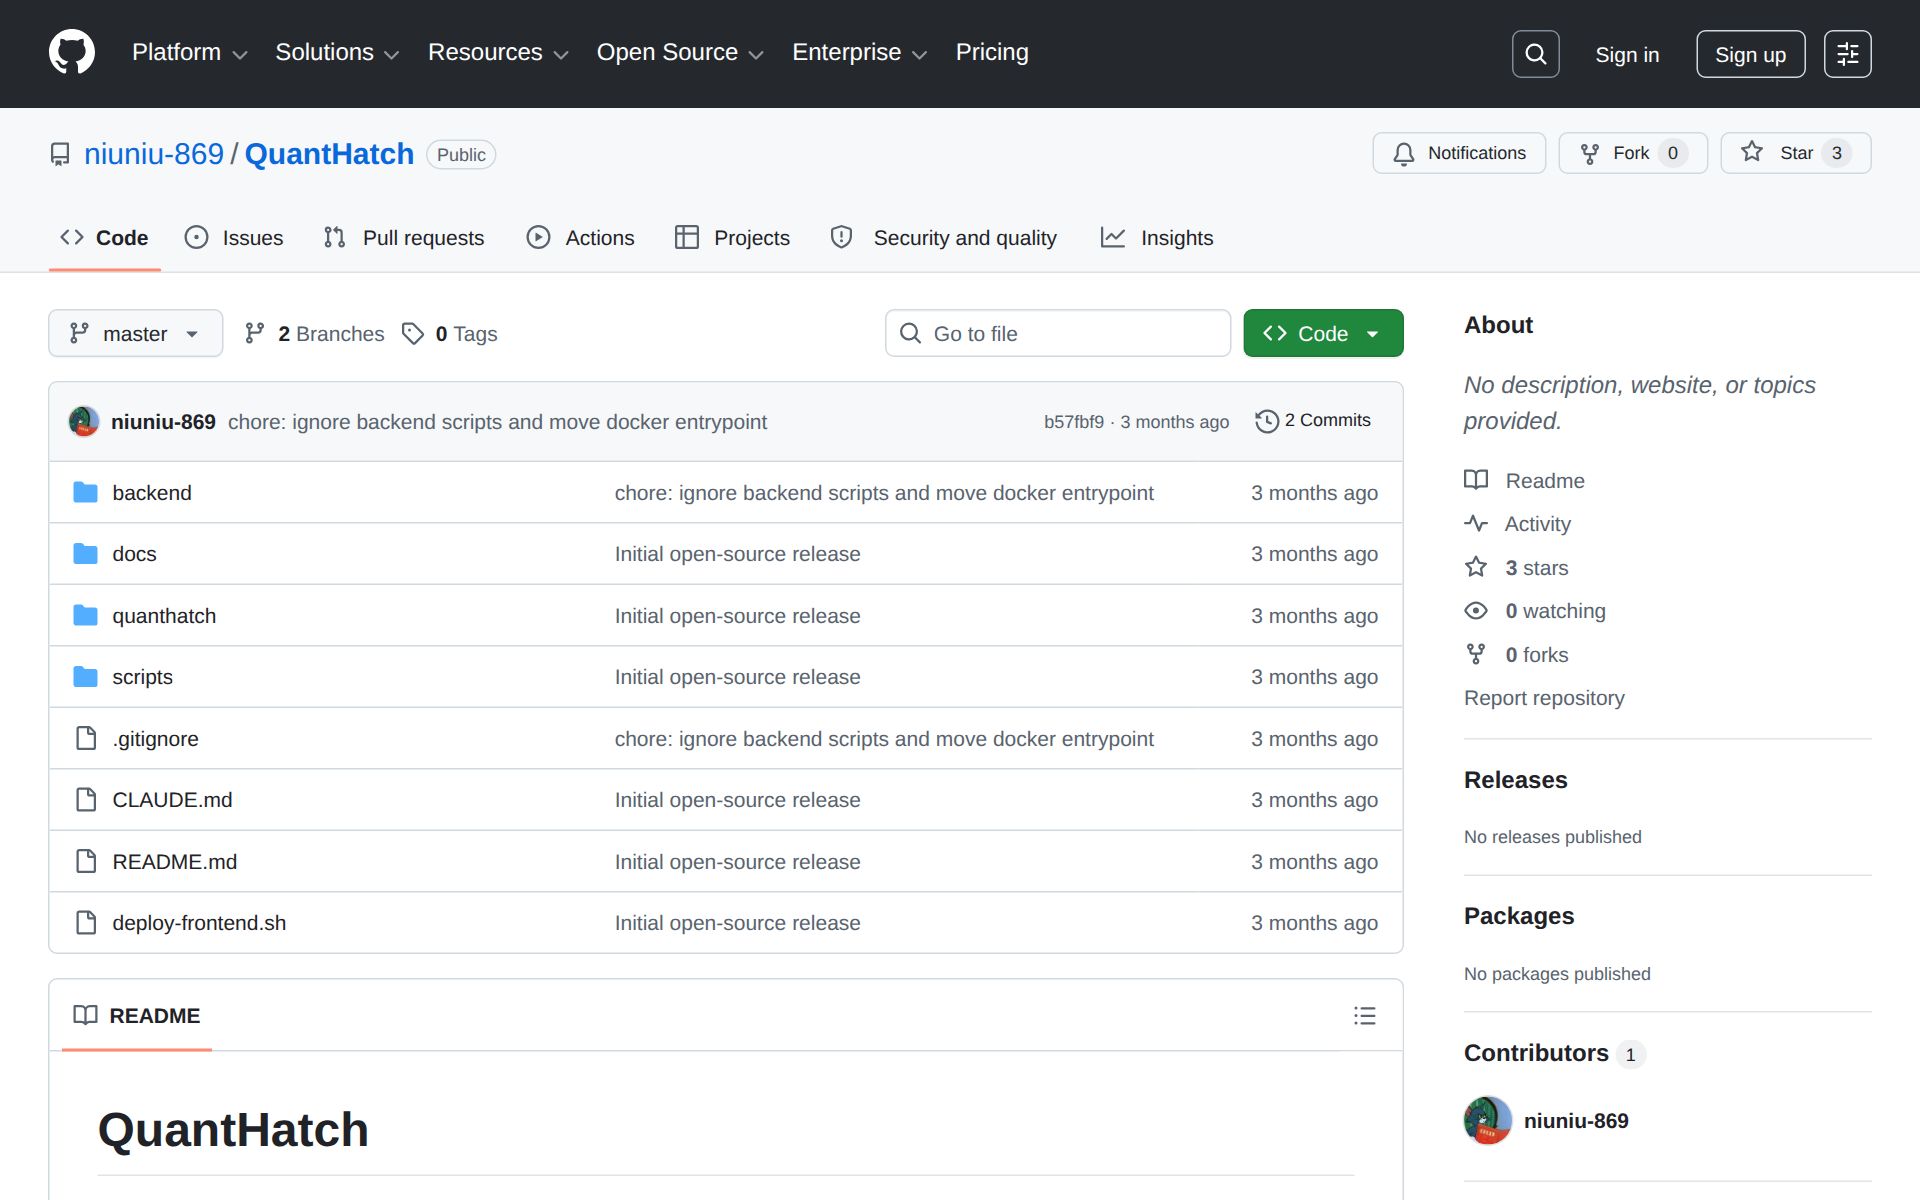Focus the Go to file field

pos(1058,333)
